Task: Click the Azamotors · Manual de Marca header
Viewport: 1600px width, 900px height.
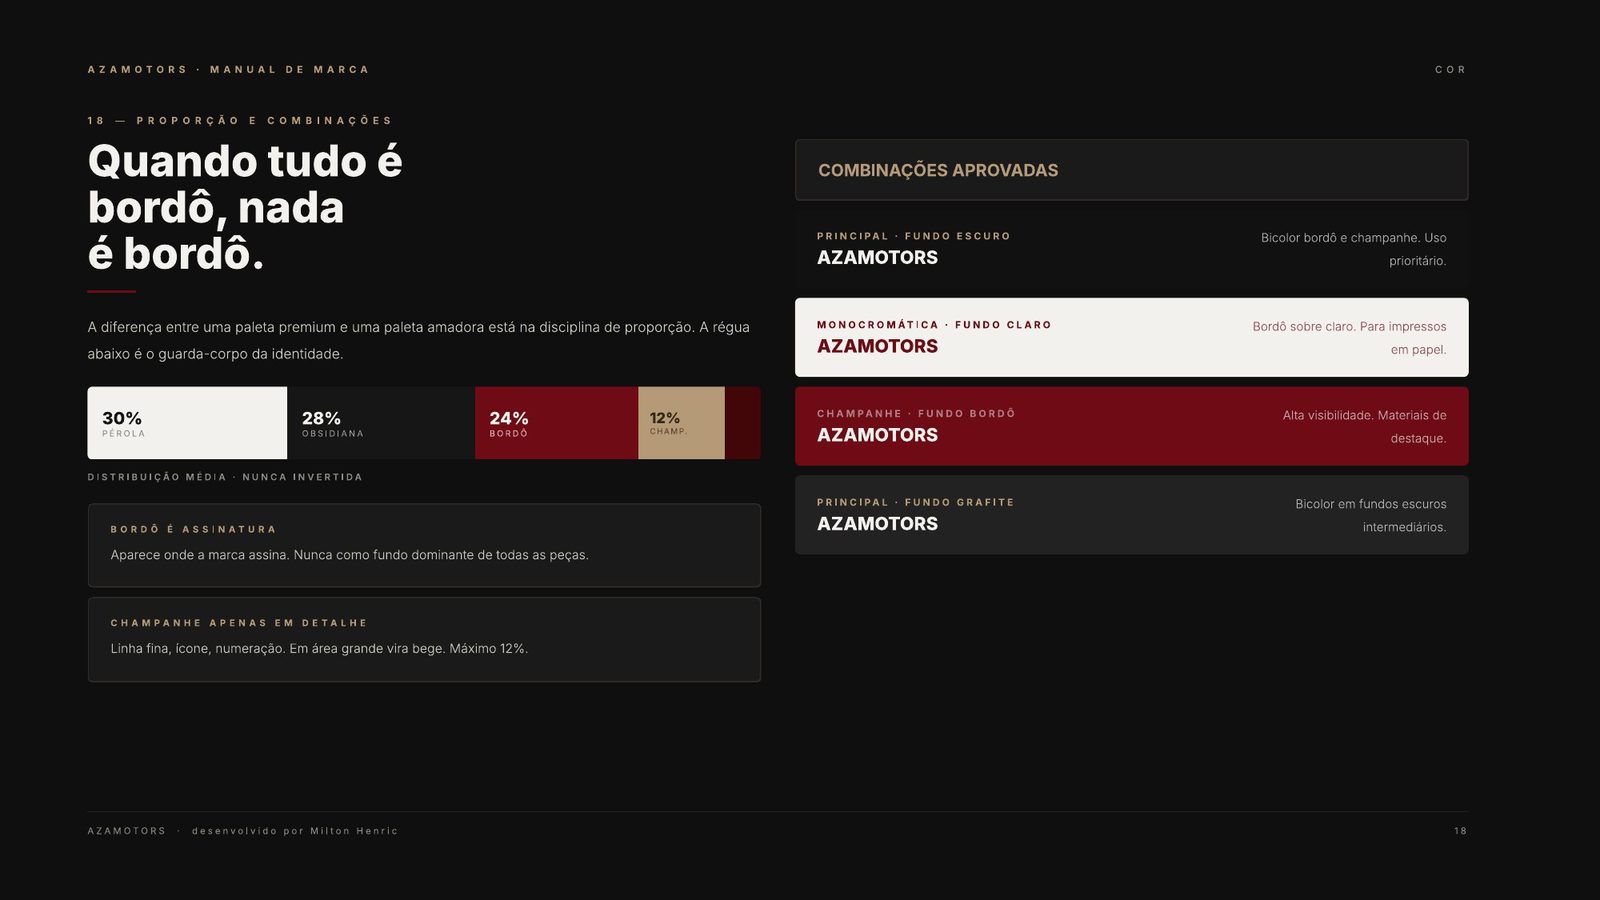Action: click(228, 70)
